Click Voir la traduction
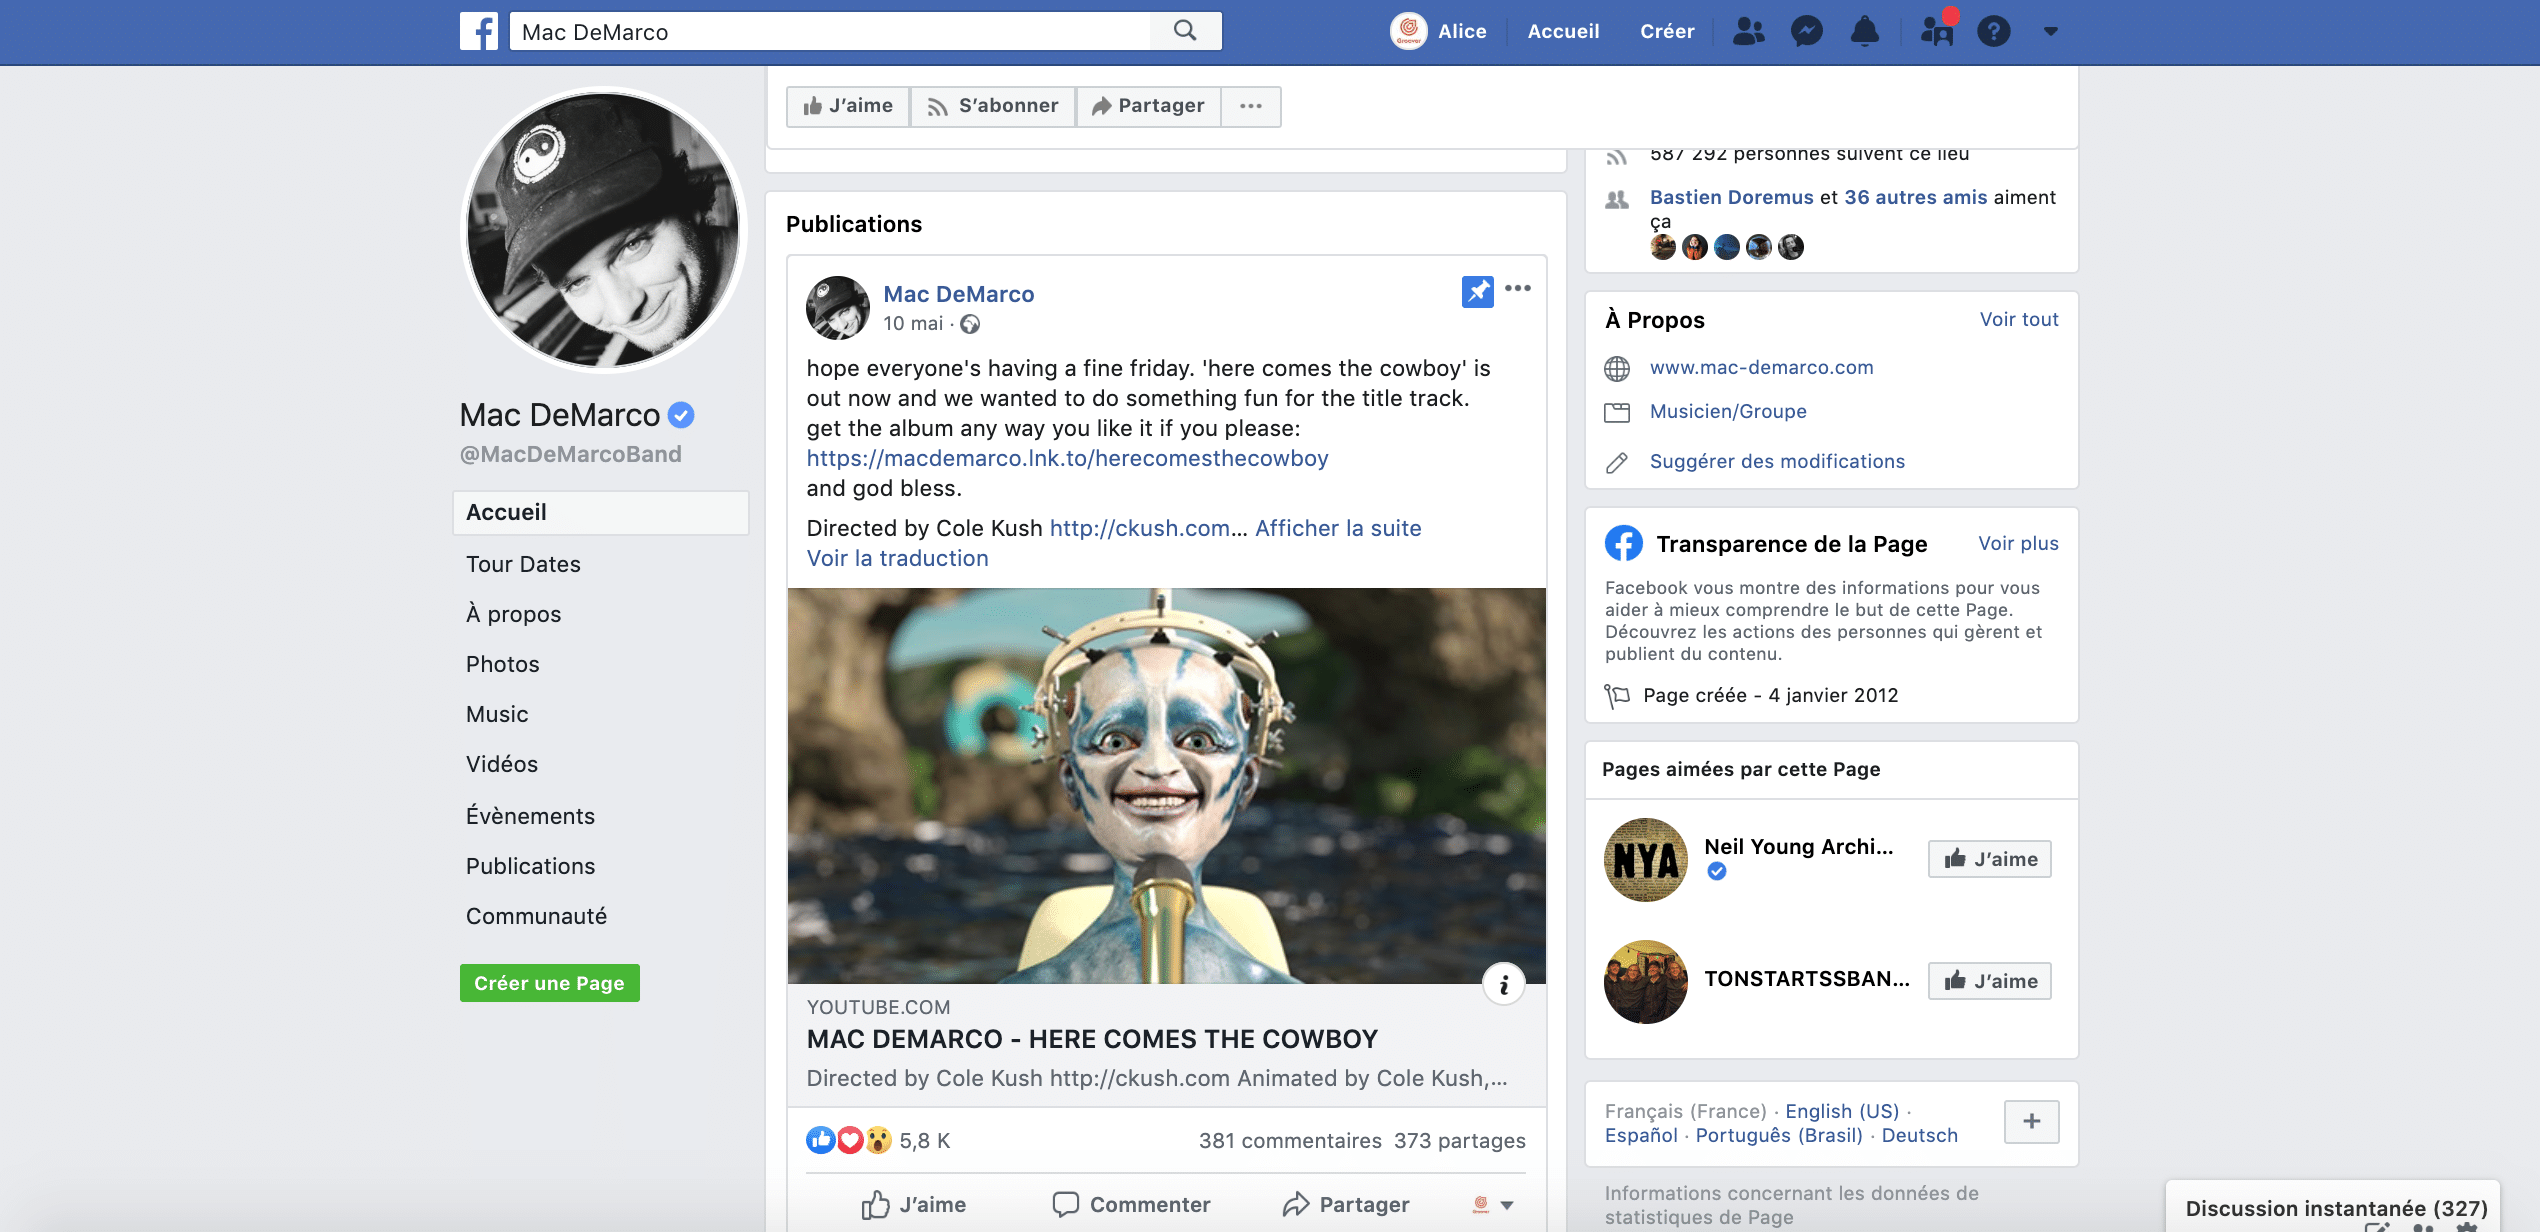Screen dimensions: 2540x1232 click(897, 558)
